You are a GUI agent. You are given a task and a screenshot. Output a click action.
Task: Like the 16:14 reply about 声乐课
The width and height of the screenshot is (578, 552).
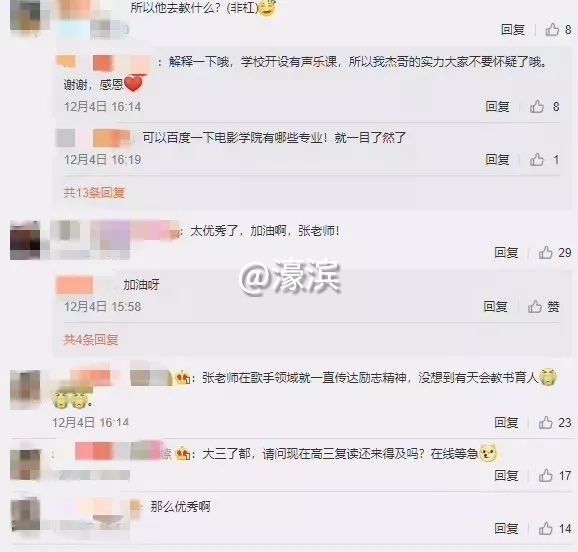pos(537,107)
